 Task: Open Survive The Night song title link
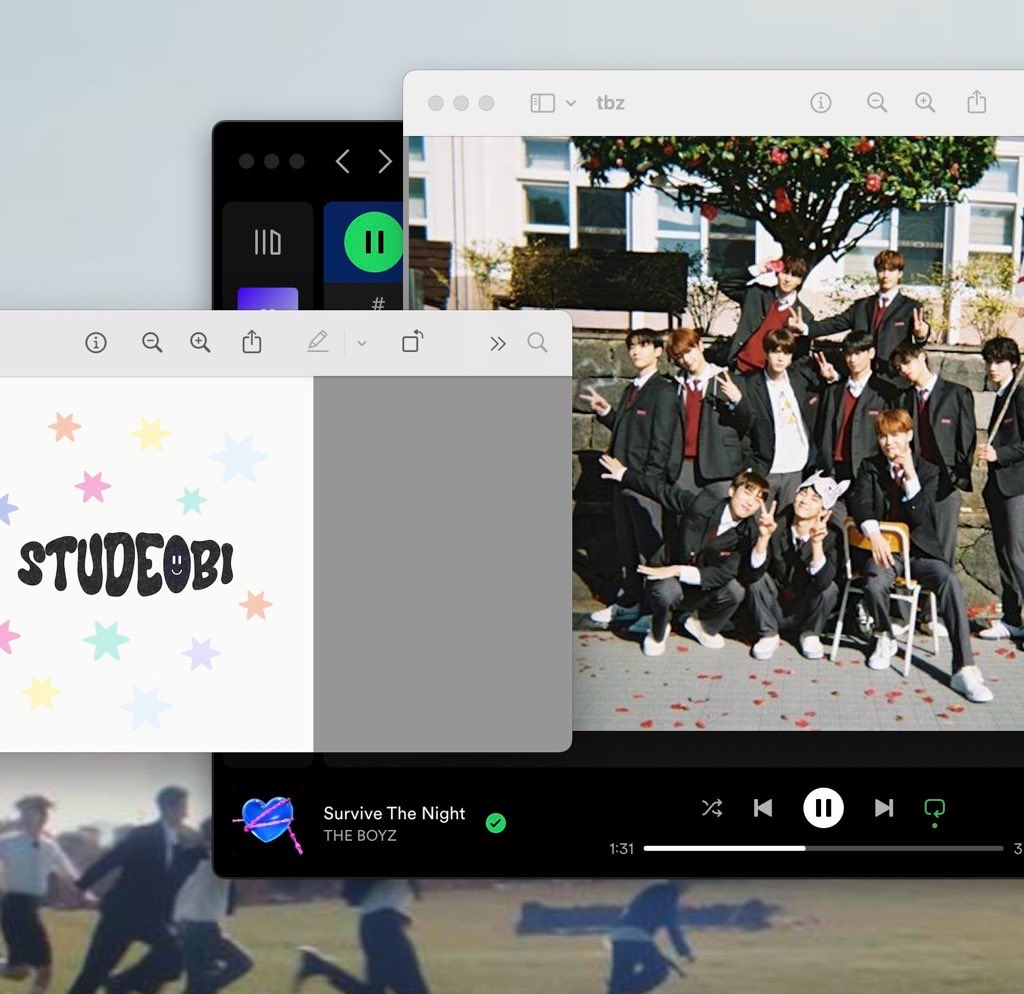394,813
